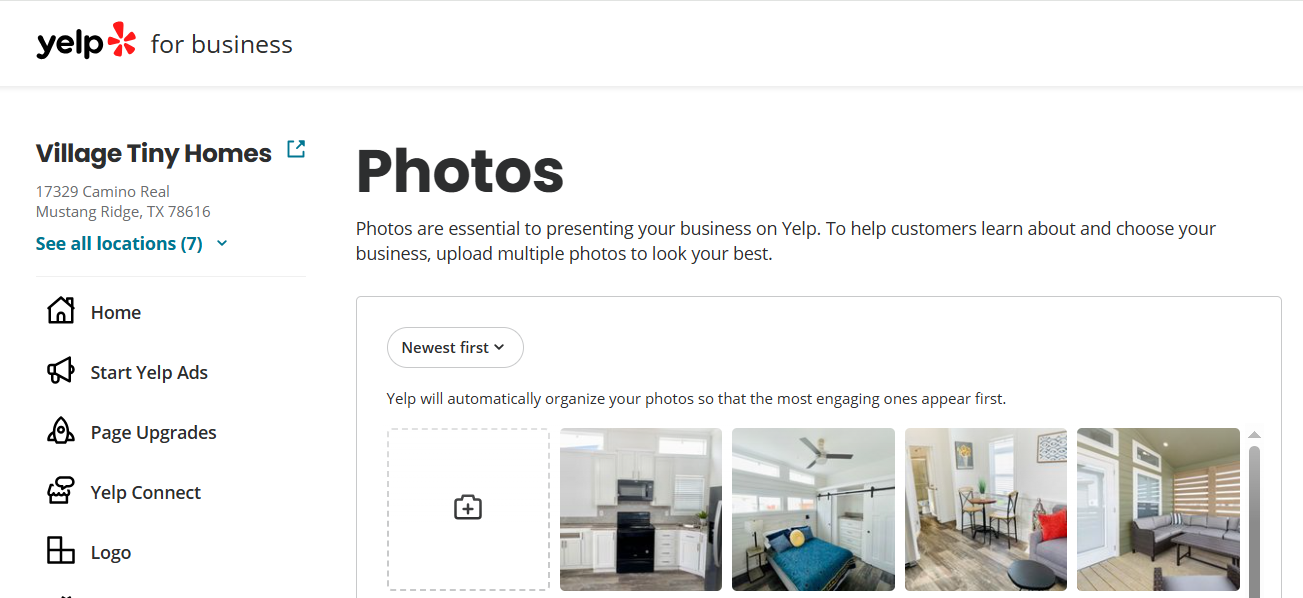Click the Village Tiny Homes business name

pyautogui.click(x=154, y=153)
